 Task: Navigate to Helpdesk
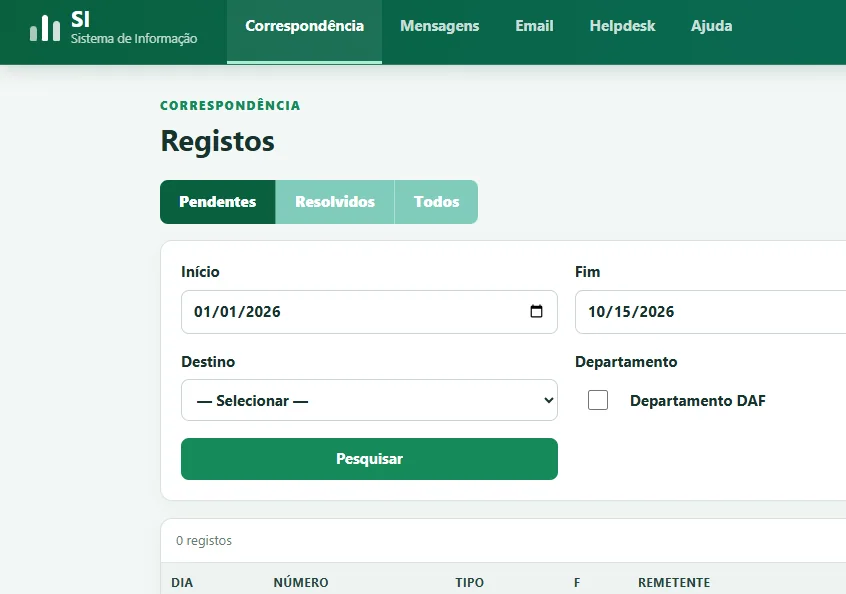[622, 26]
